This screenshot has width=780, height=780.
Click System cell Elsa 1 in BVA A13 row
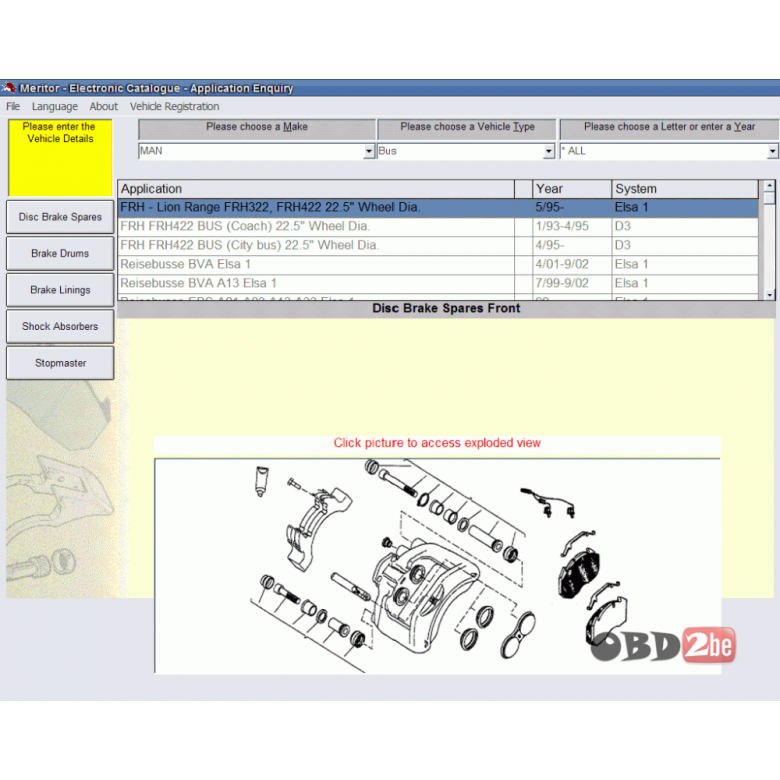tap(684, 283)
